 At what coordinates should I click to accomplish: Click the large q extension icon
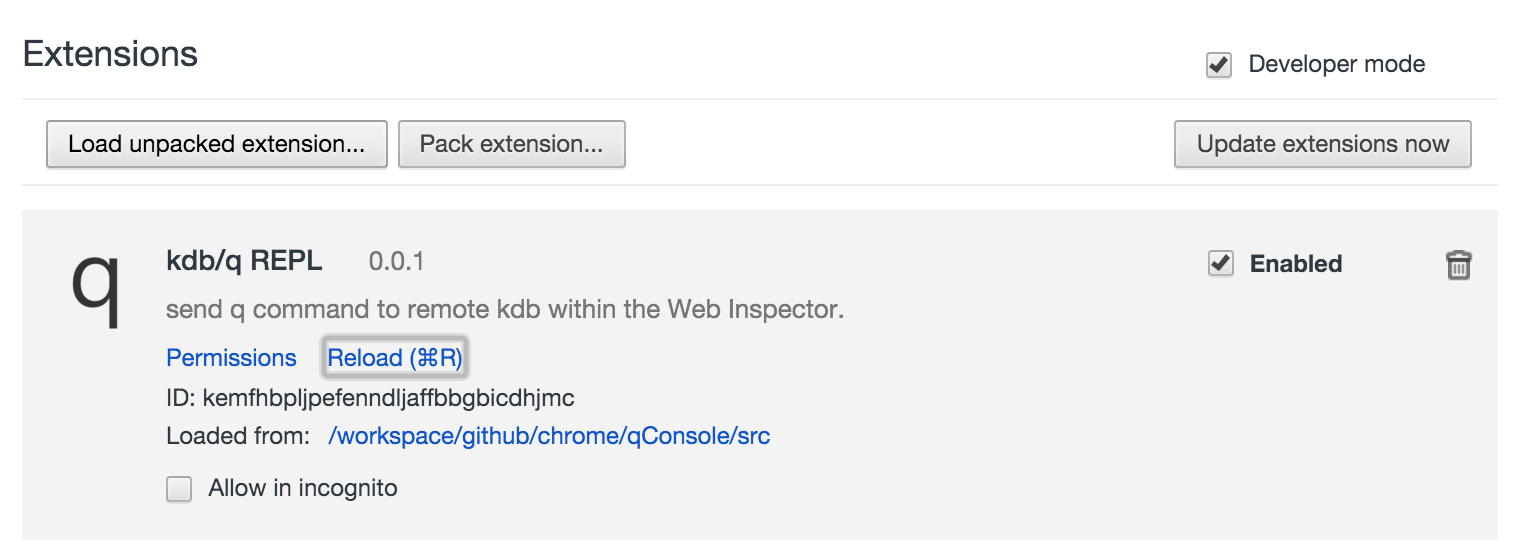pos(96,286)
